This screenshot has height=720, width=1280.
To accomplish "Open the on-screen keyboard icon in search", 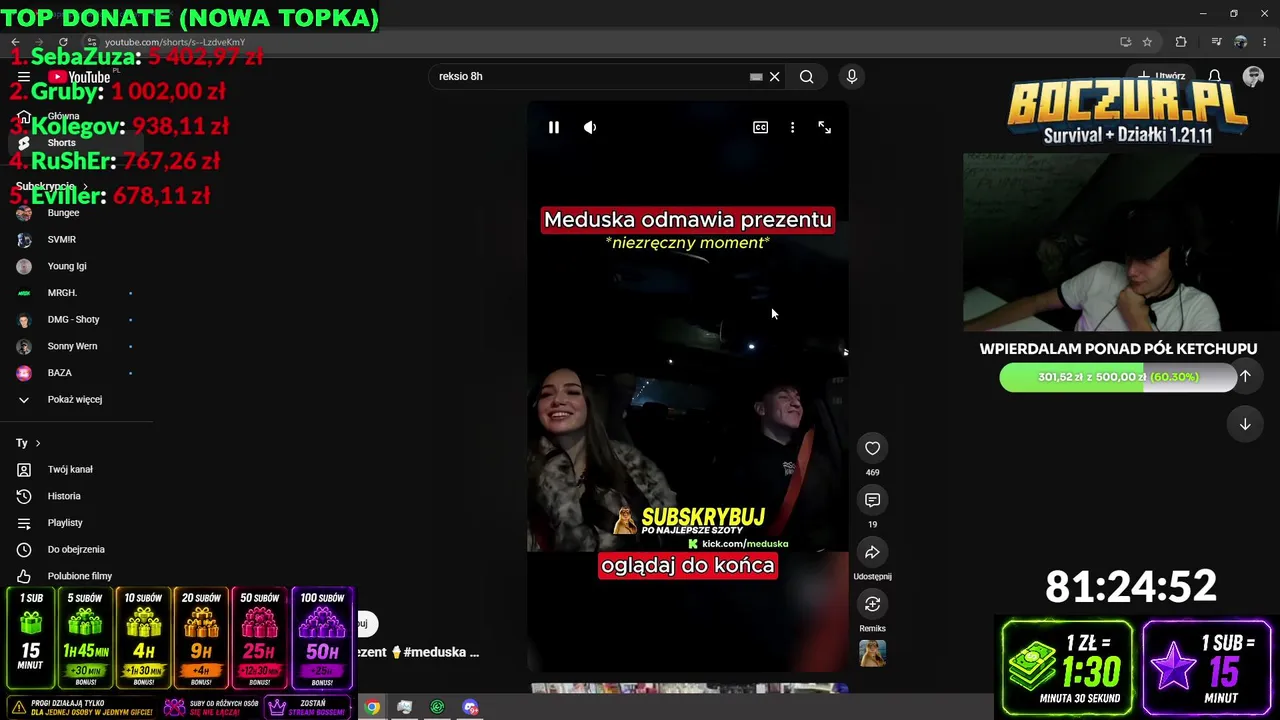I will tap(756, 76).
